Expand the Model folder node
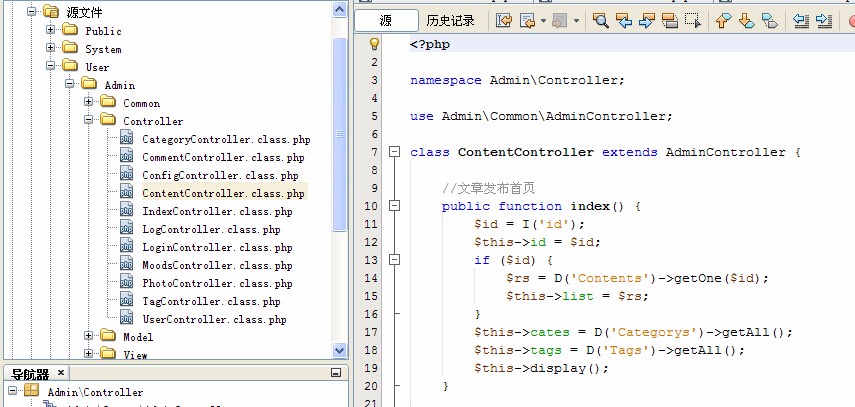The height and width of the screenshot is (407, 855). (88, 336)
